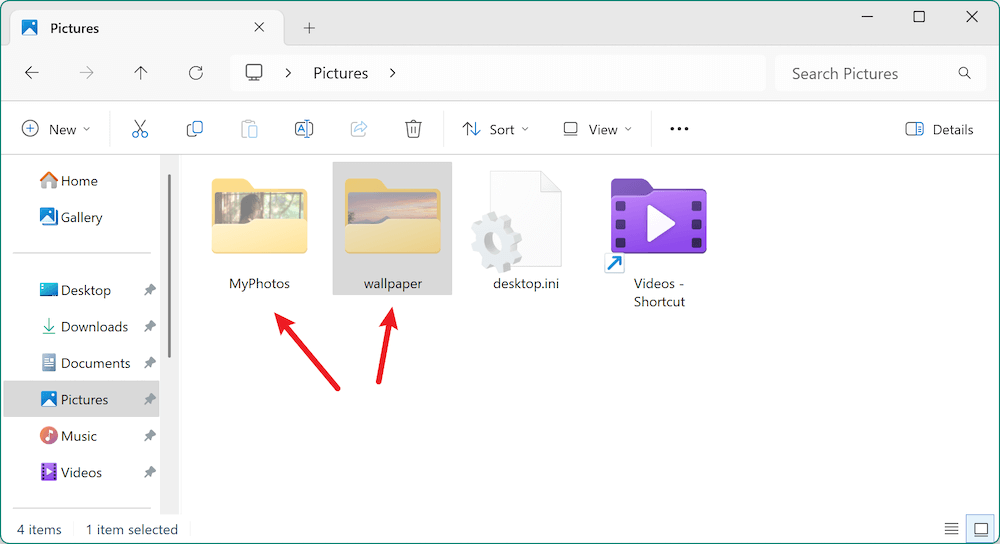Open Pictures in the navigation pane

click(82, 399)
